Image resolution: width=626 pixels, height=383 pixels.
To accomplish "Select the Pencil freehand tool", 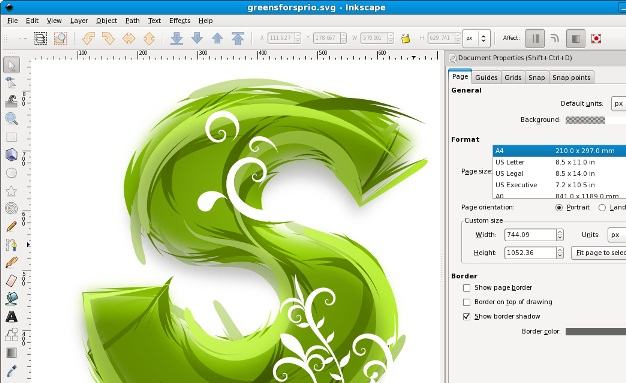I will coord(11,226).
